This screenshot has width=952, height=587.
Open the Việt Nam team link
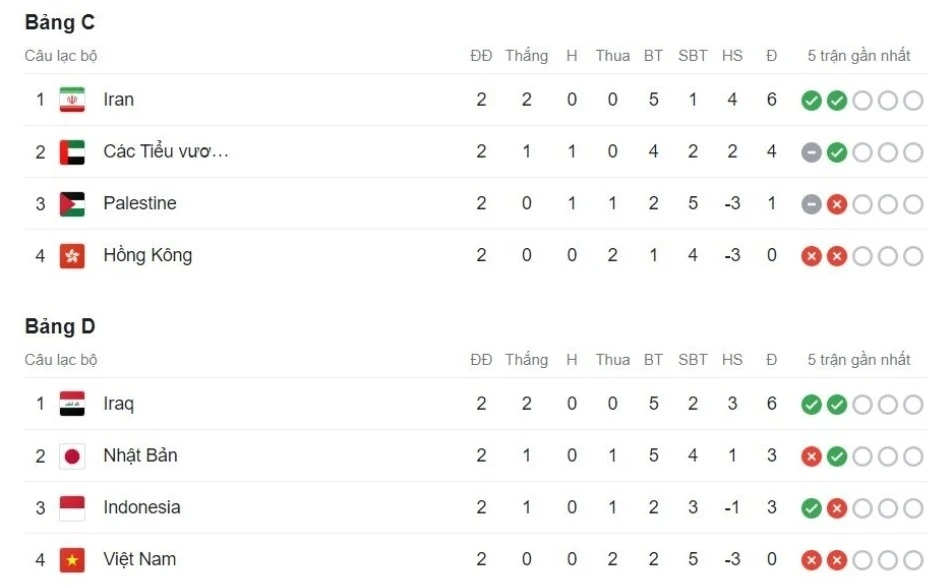[139, 560]
